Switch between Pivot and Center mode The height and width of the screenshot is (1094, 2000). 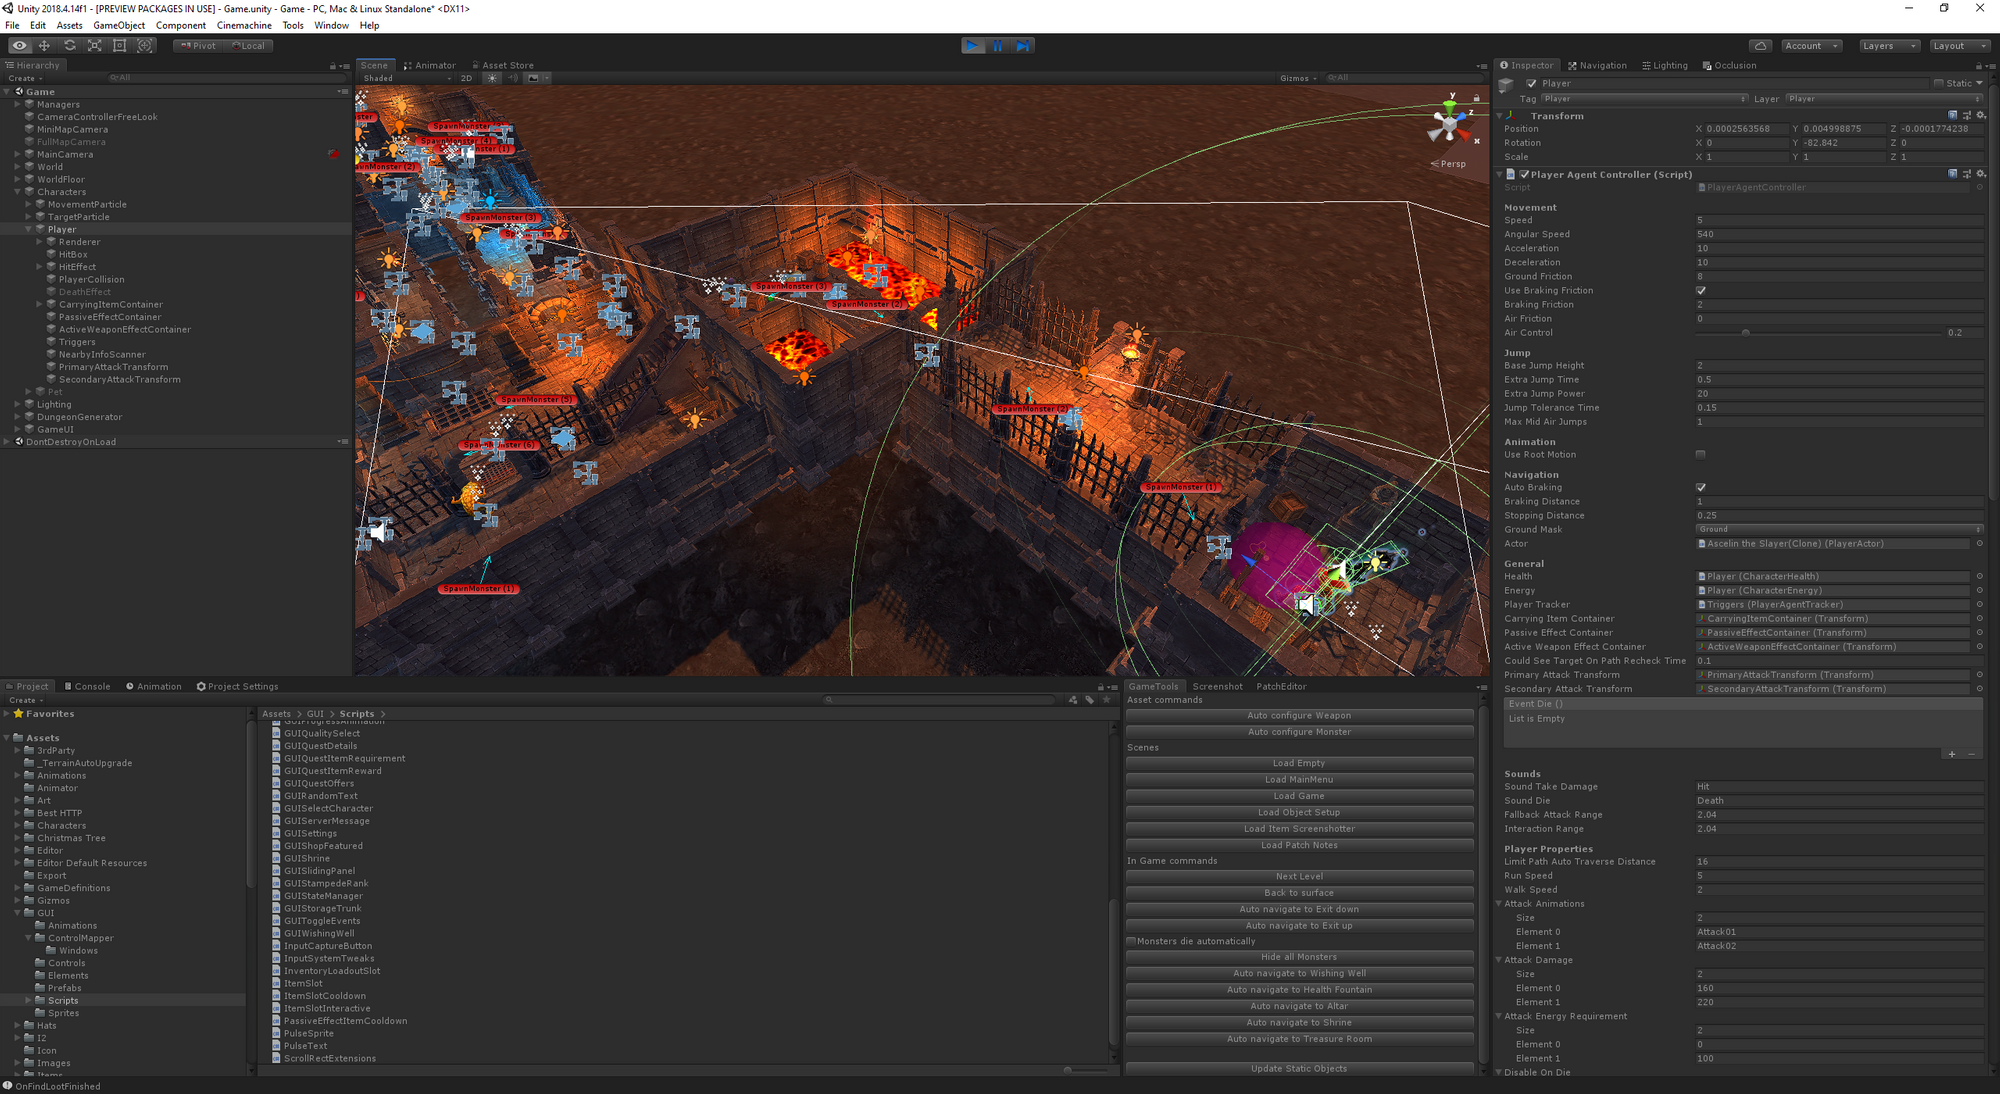coord(197,45)
